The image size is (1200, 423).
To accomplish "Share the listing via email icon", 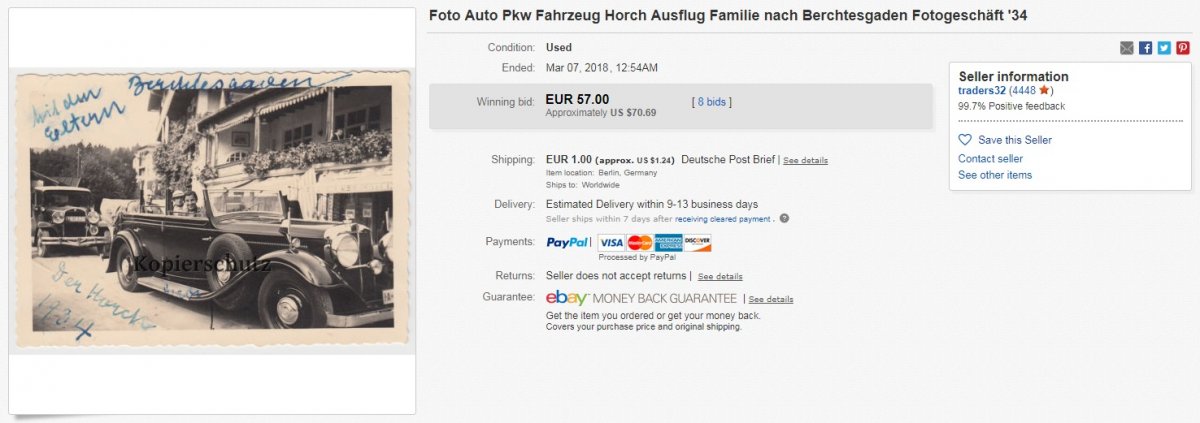I will pyautogui.click(x=1127, y=48).
